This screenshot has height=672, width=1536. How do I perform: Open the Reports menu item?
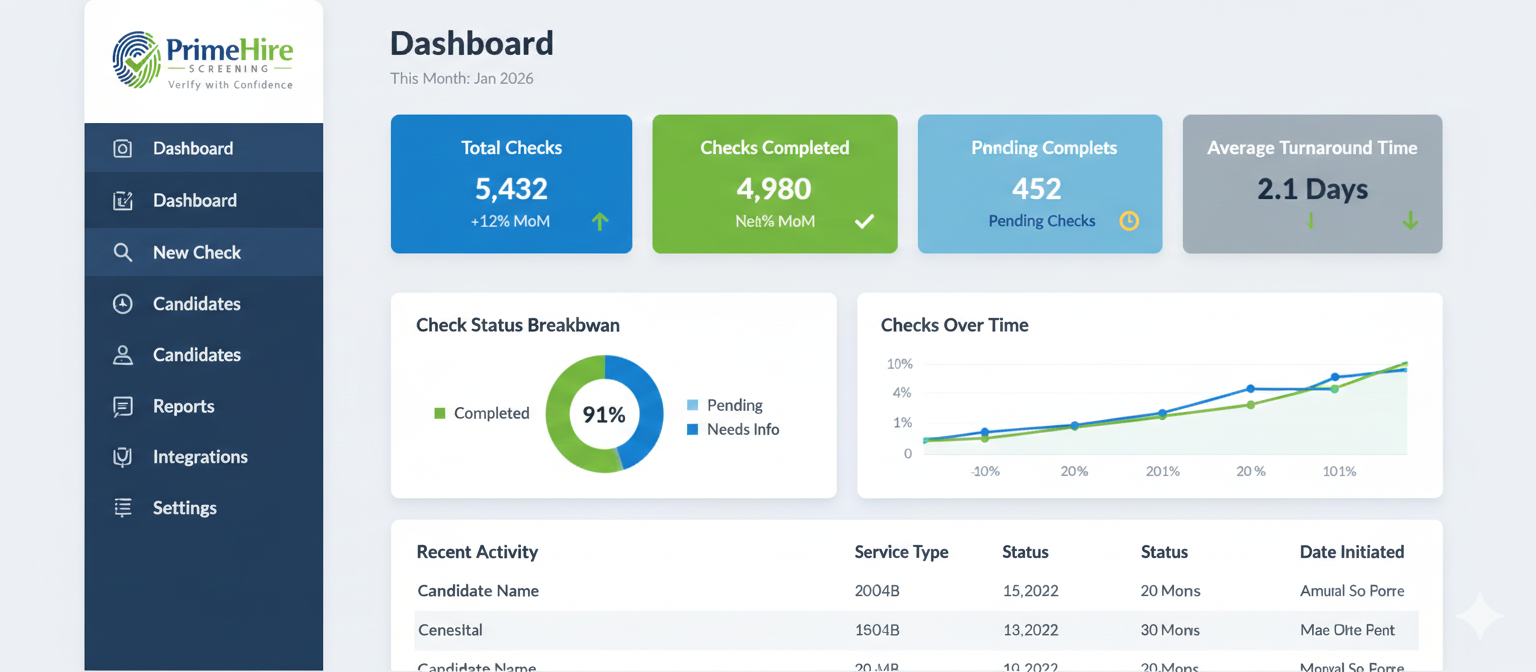click(x=183, y=406)
